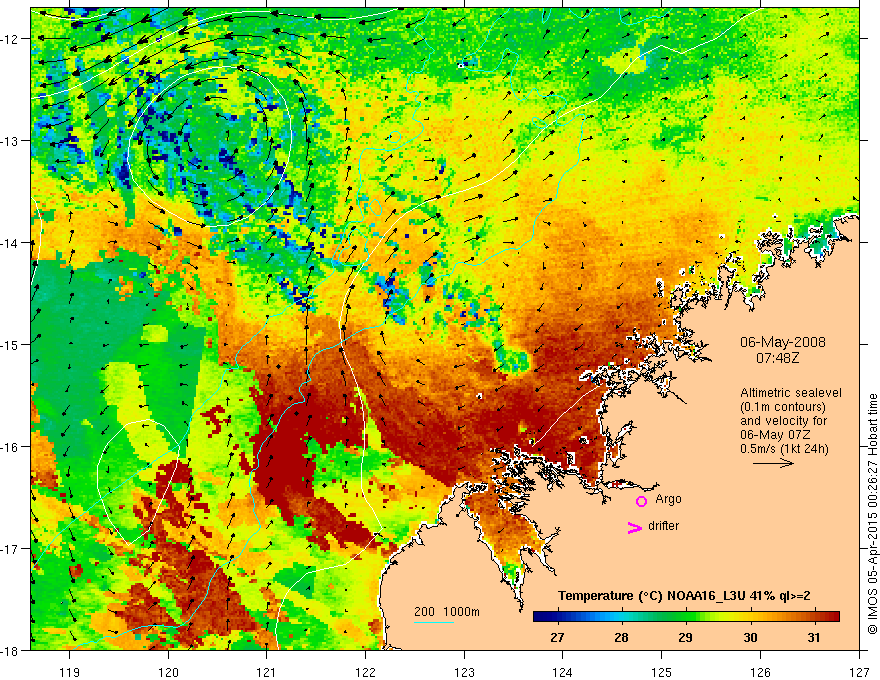Image resolution: width=880 pixels, height=680 pixels.
Task: Click the date text 06-May-2008
Action: [x=782, y=342]
